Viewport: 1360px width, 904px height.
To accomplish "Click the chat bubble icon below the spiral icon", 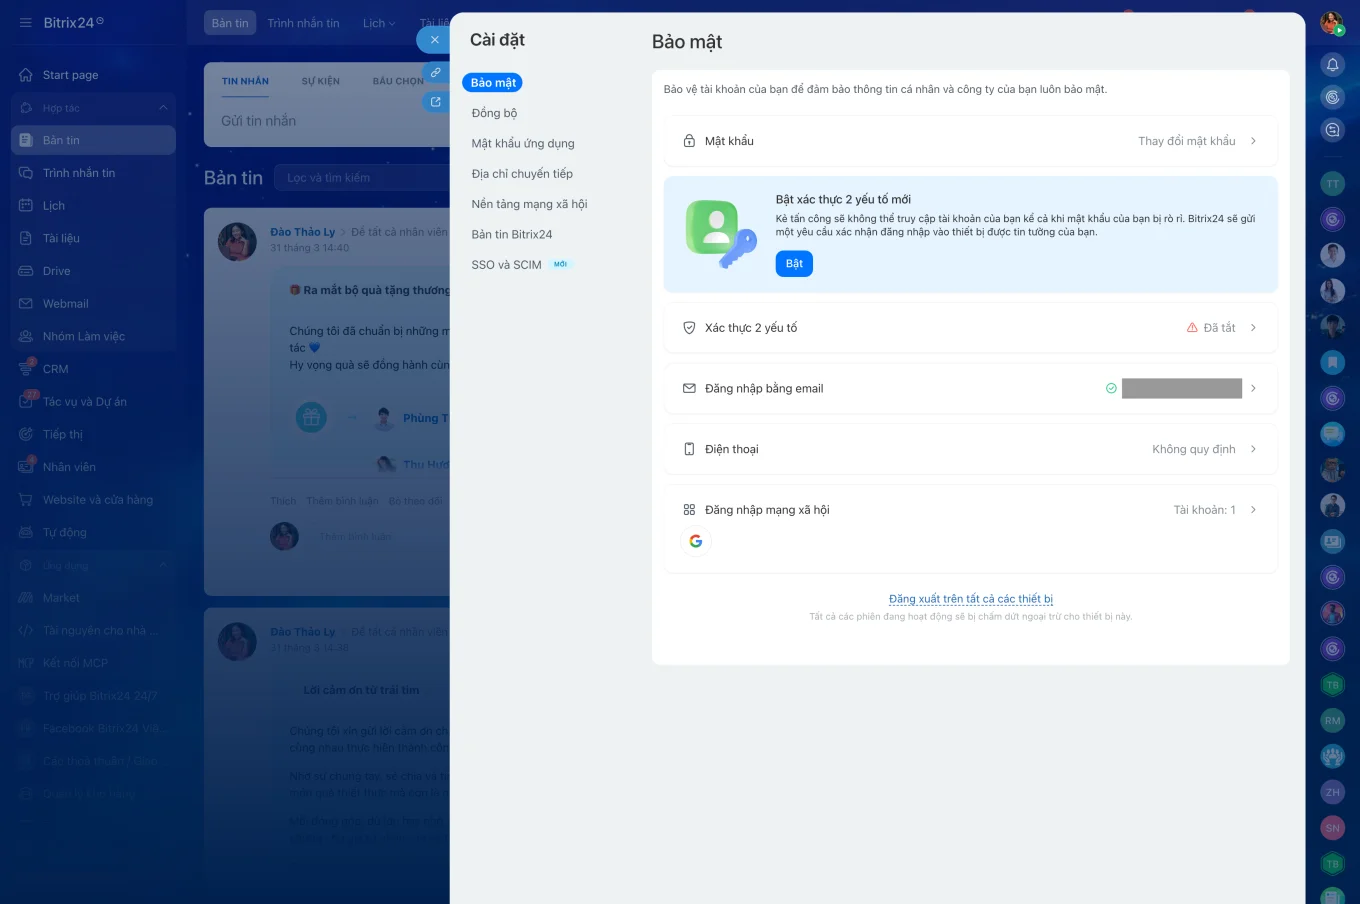I will (1332, 129).
